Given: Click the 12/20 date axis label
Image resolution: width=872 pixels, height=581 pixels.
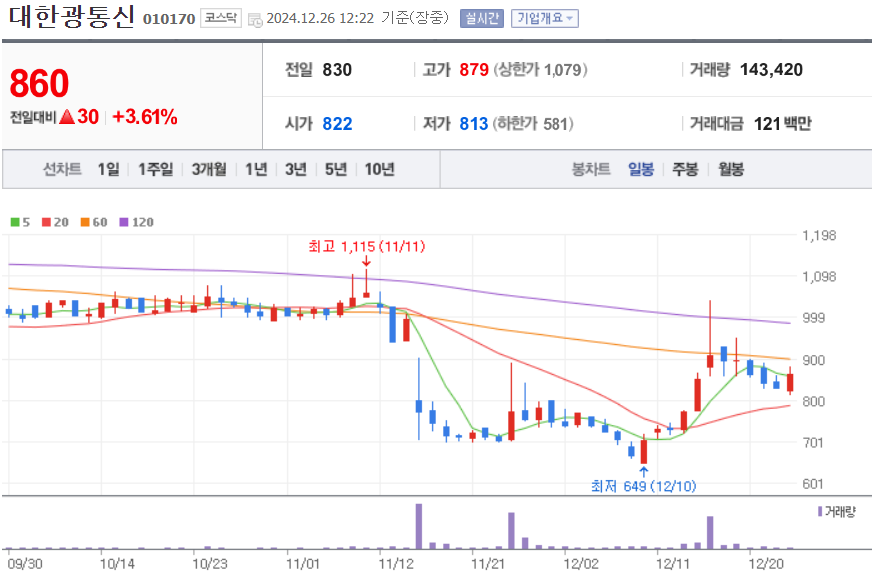Looking at the screenshot, I should pyautogui.click(x=766, y=564).
